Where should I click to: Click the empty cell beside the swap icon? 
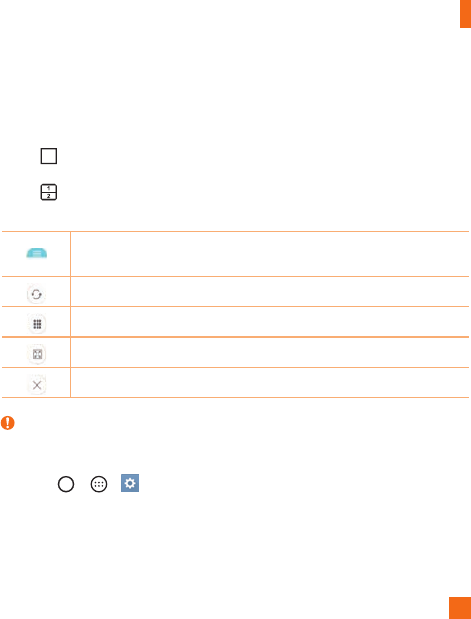point(270,291)
